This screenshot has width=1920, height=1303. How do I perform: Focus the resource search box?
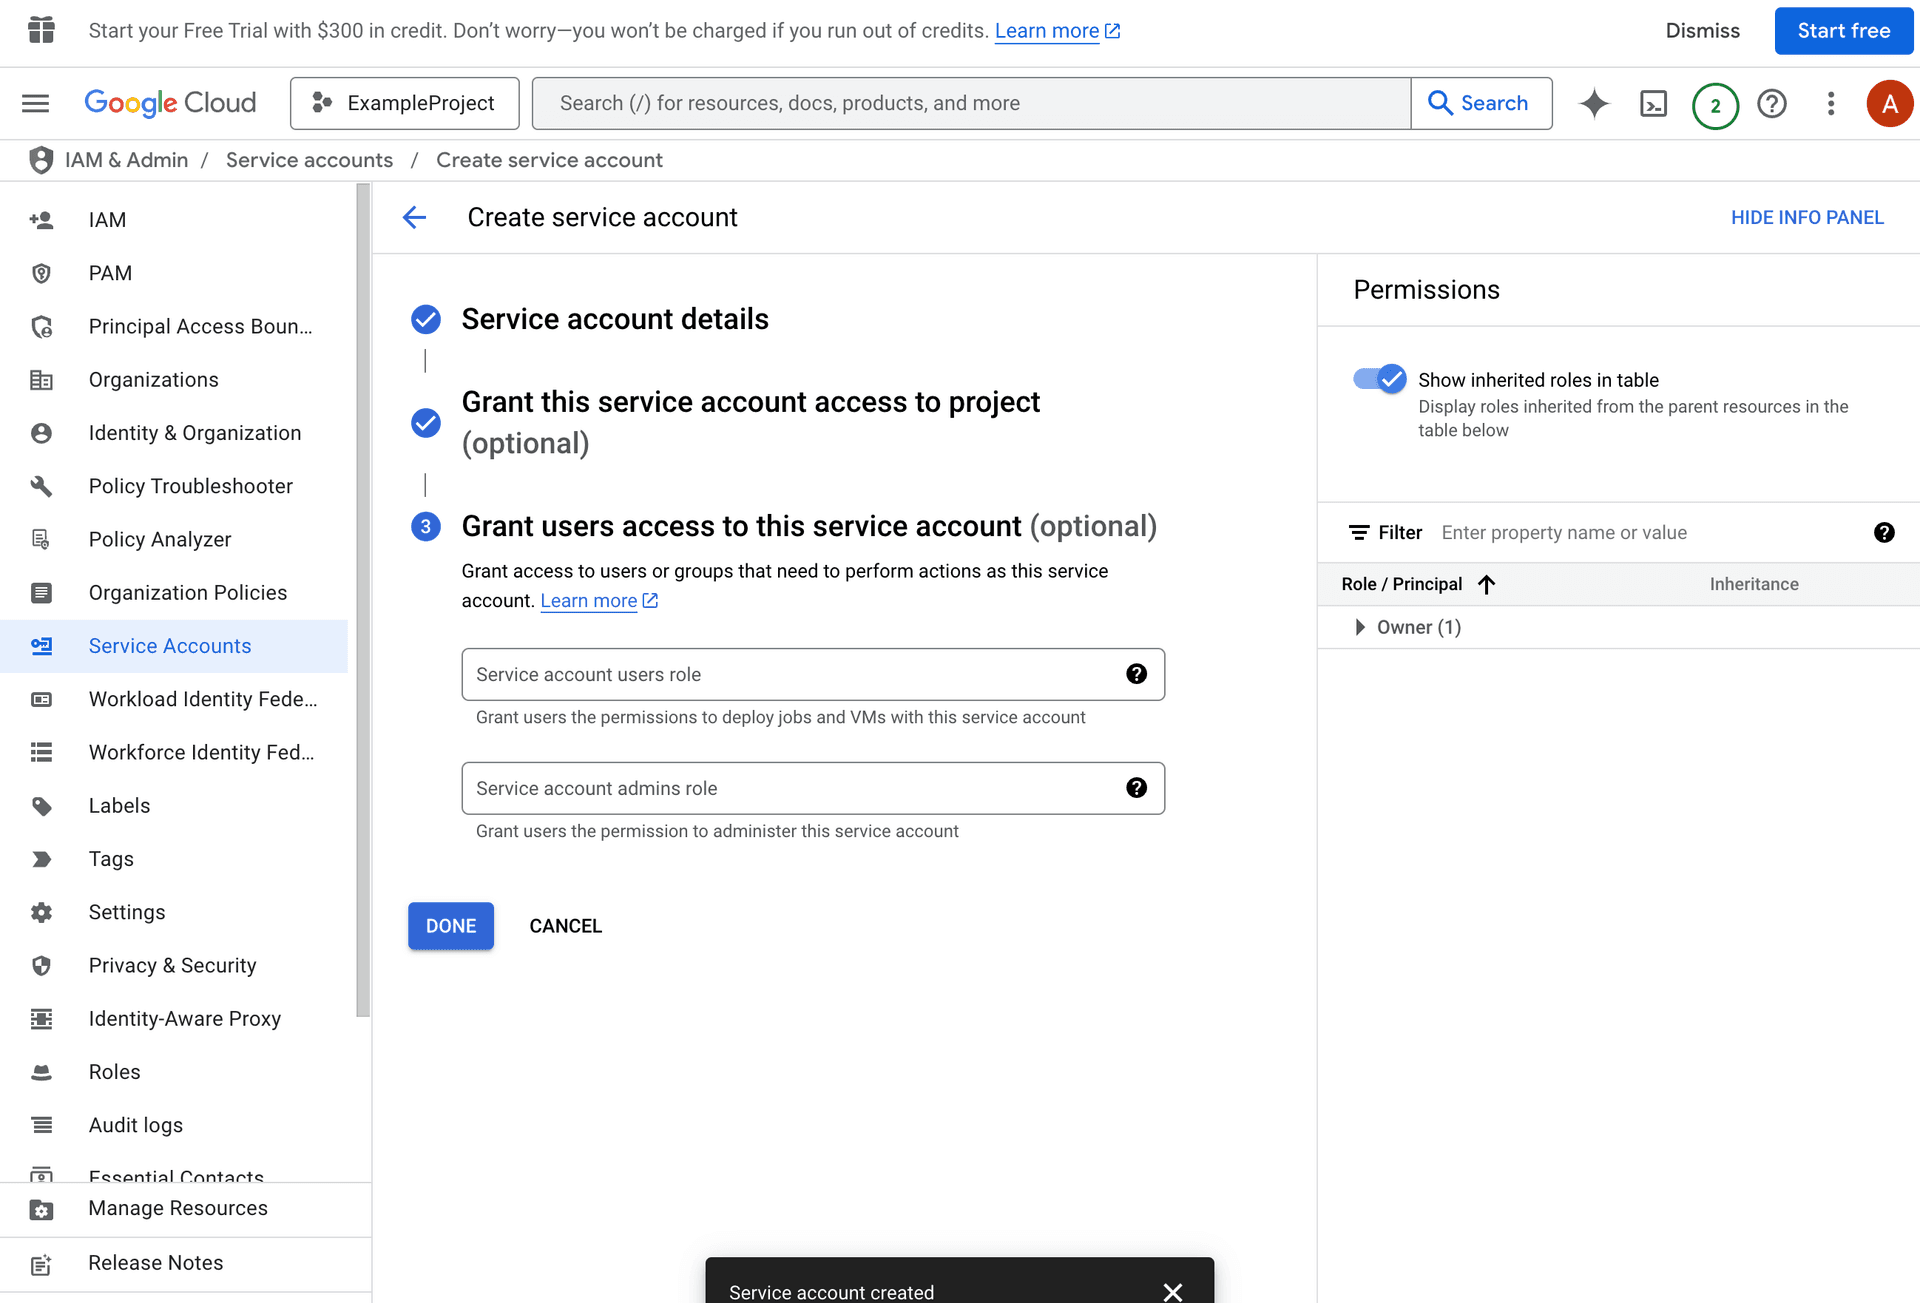pyautogui.click(x=971, y=103)
